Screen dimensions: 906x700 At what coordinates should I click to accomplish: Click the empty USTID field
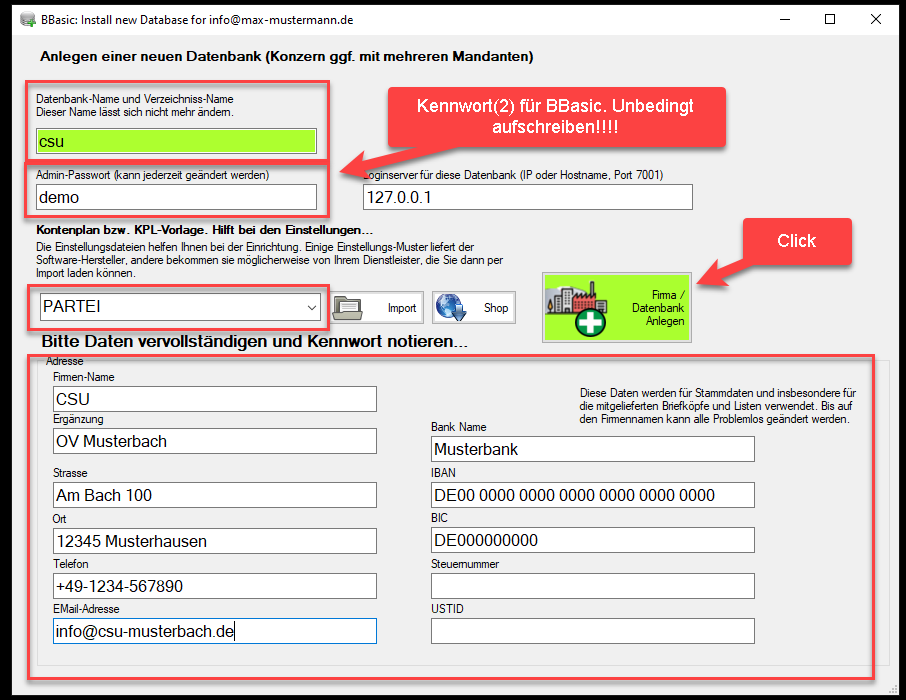click(592, 631)
